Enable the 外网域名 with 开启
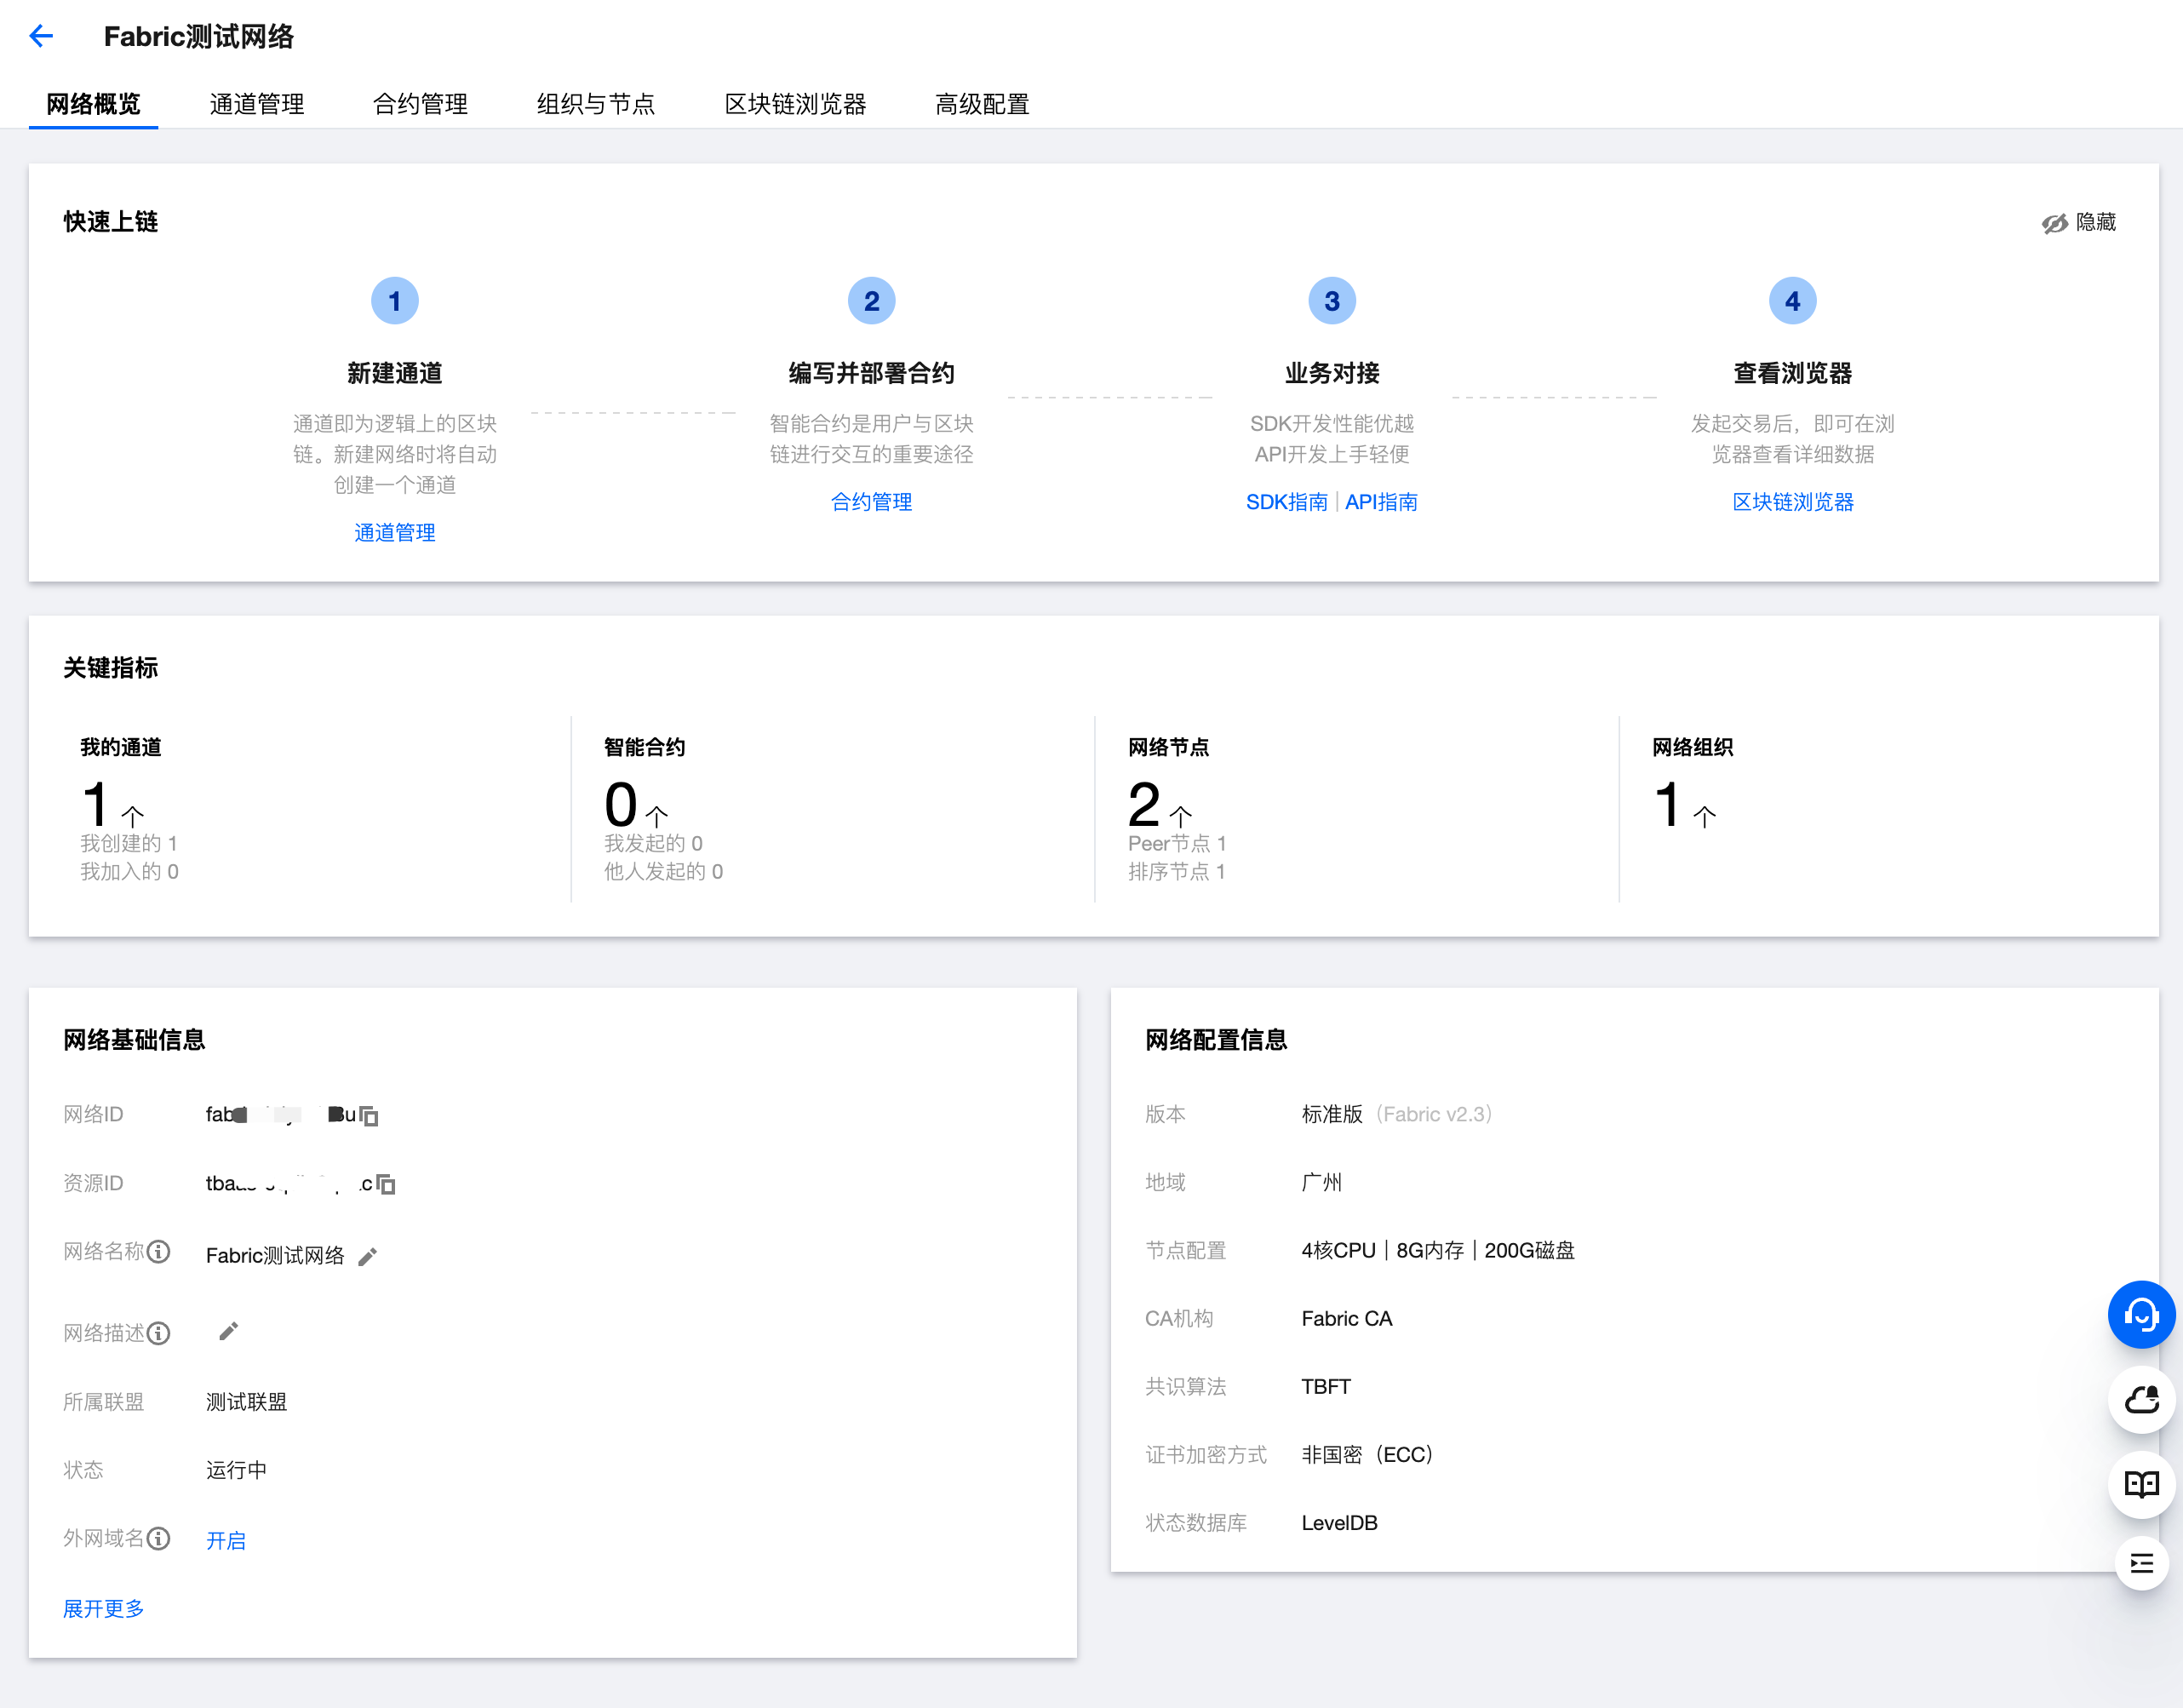Image resolution: width=2183 pixels, height=1708 pixels. click(x=226, y=1541)
